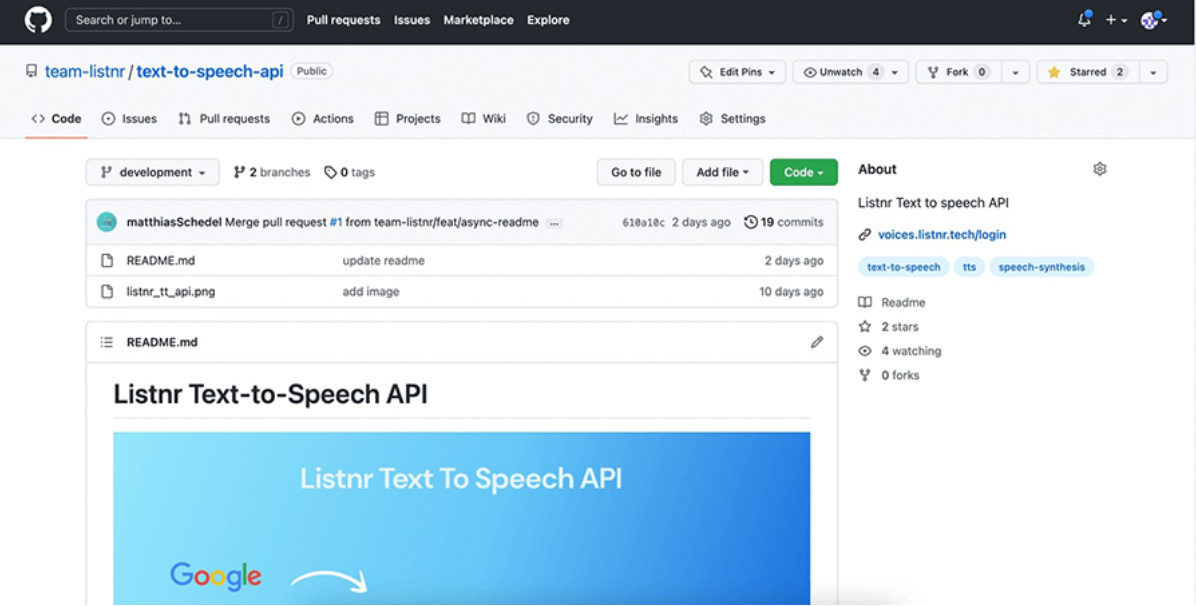Switch to the Projects tab
Viewport: 1196px width, 606px height.
[x=407, y=118]
